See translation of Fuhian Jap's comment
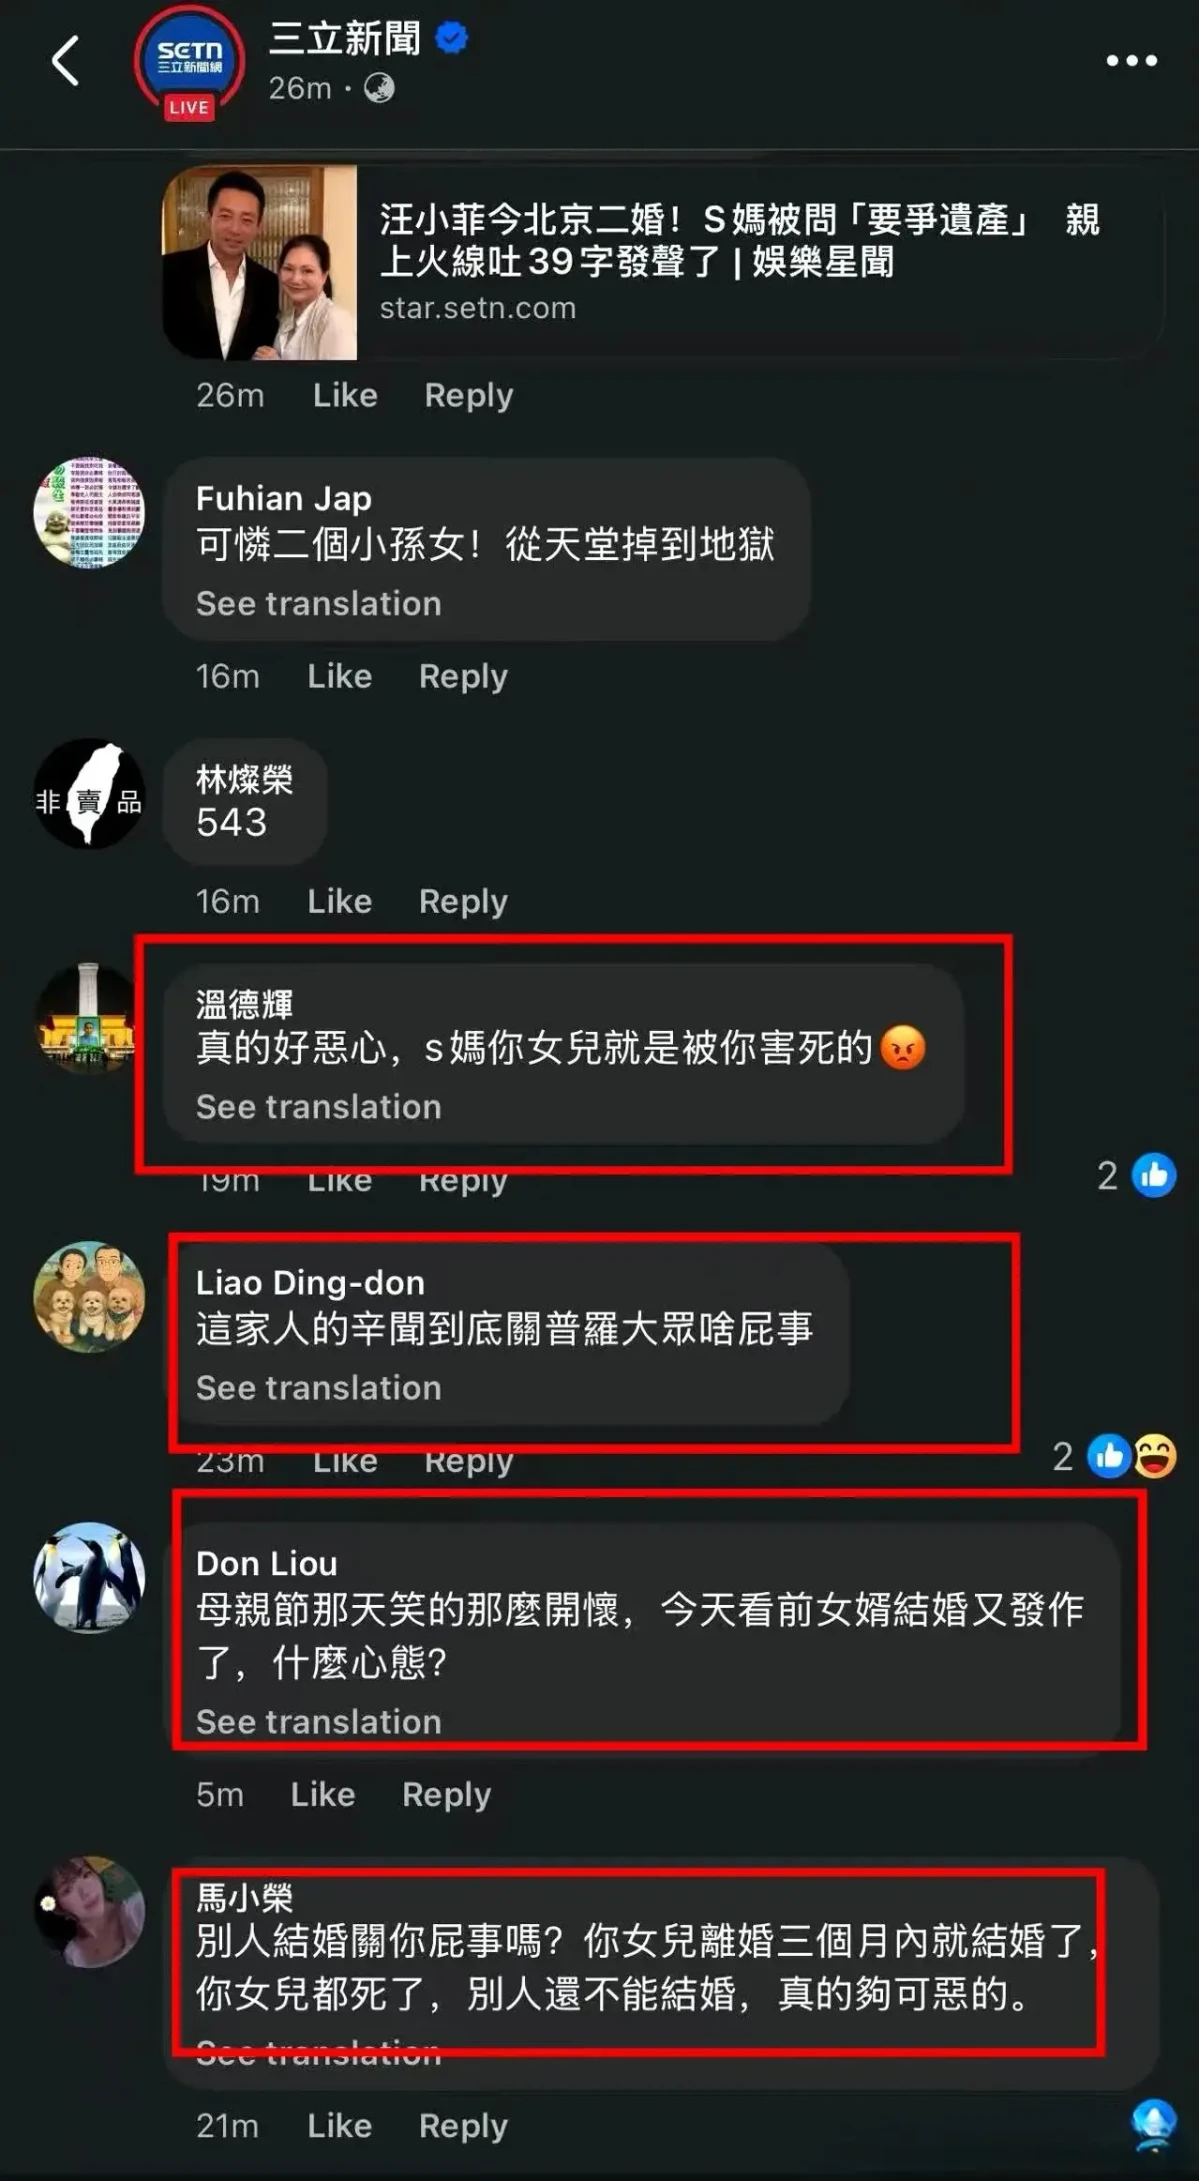Viewport: 1199px width, 2181px height. (318, 604)
